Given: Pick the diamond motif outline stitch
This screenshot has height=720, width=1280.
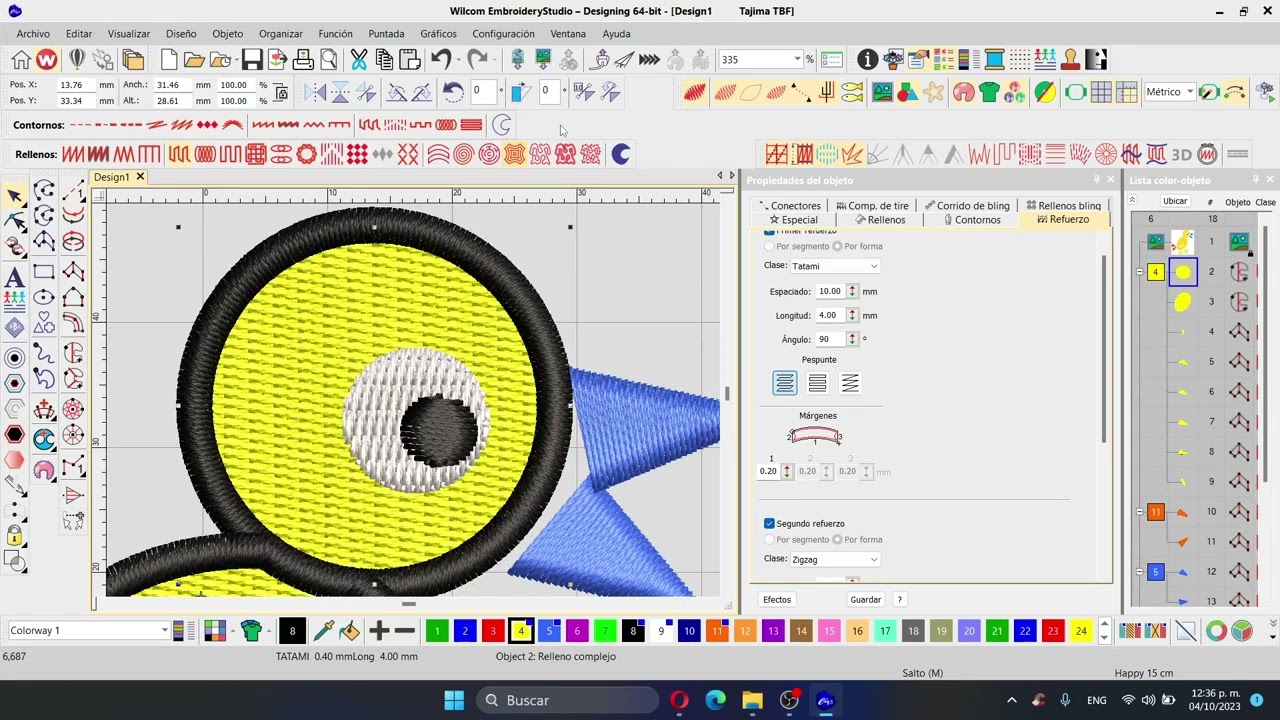Looking at the screenshot, I should pos(207,125).
